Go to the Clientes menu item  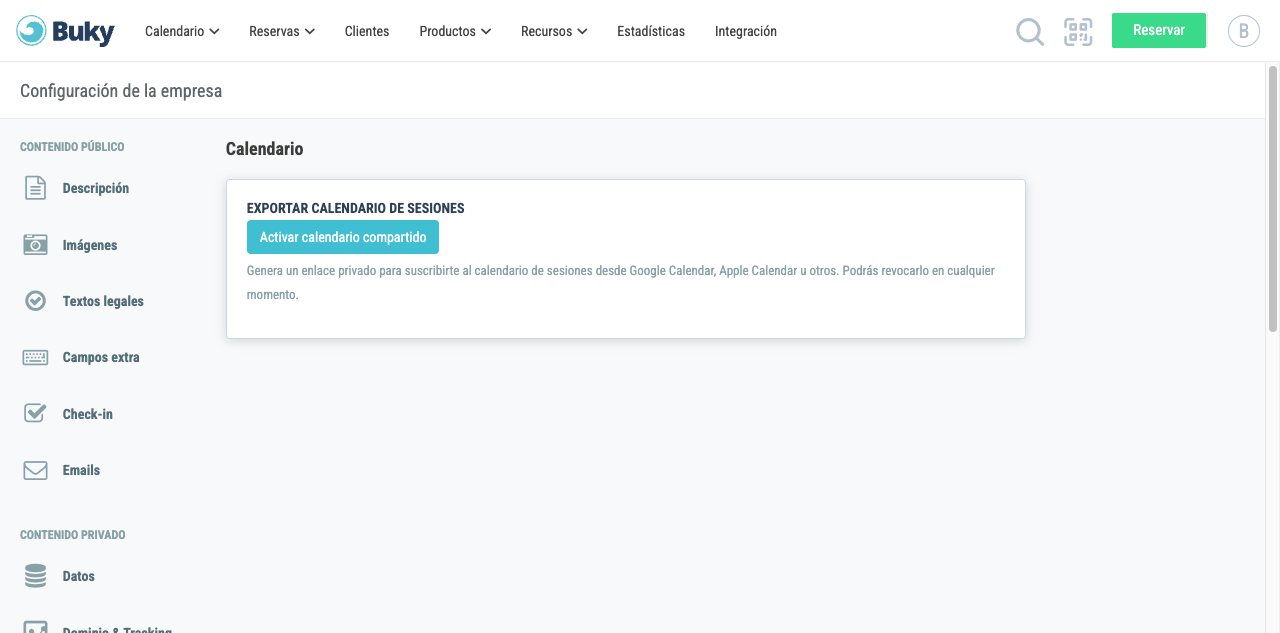point(367,31)
